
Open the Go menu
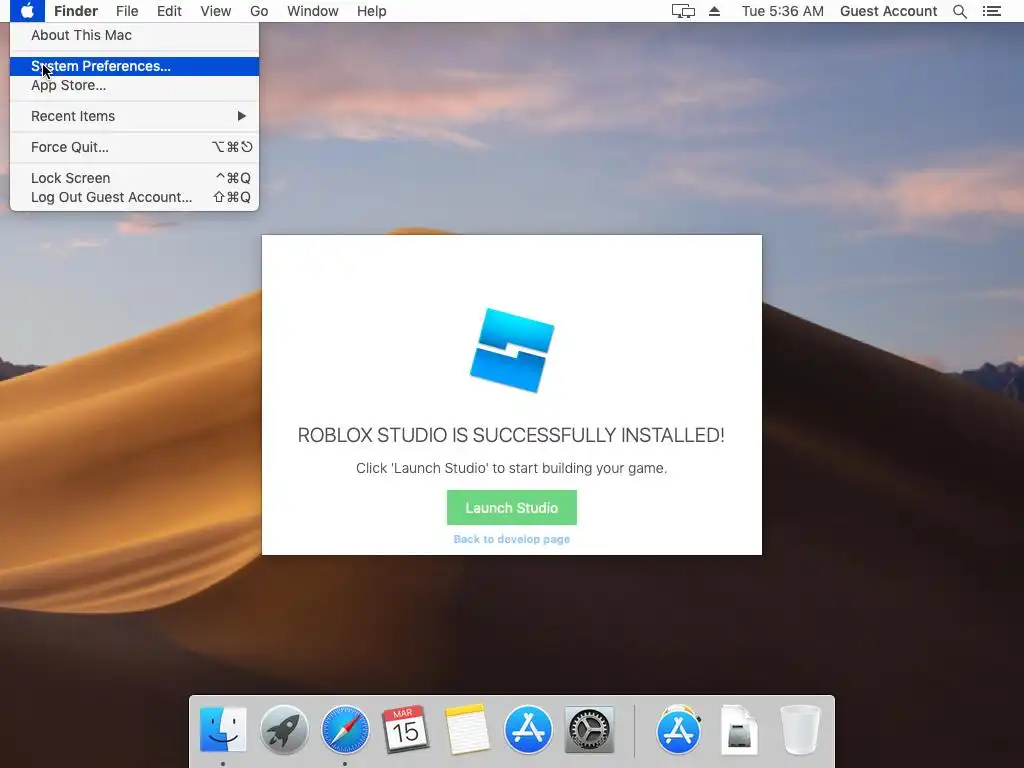tap(259, 11)
